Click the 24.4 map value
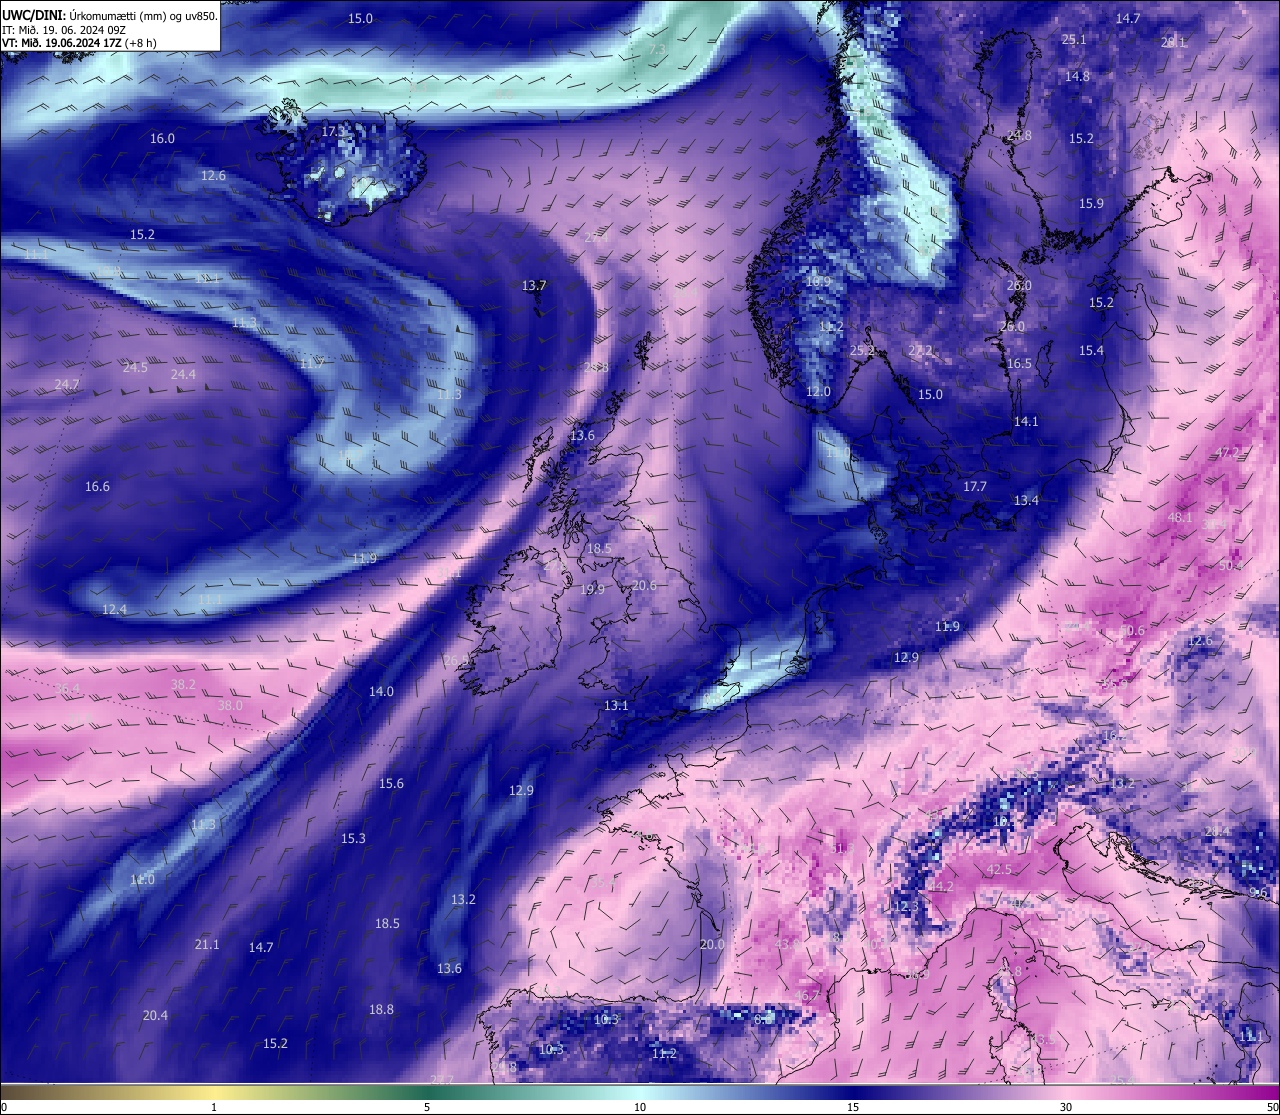The image size is (1280, 1115). (x=183, y=374)
